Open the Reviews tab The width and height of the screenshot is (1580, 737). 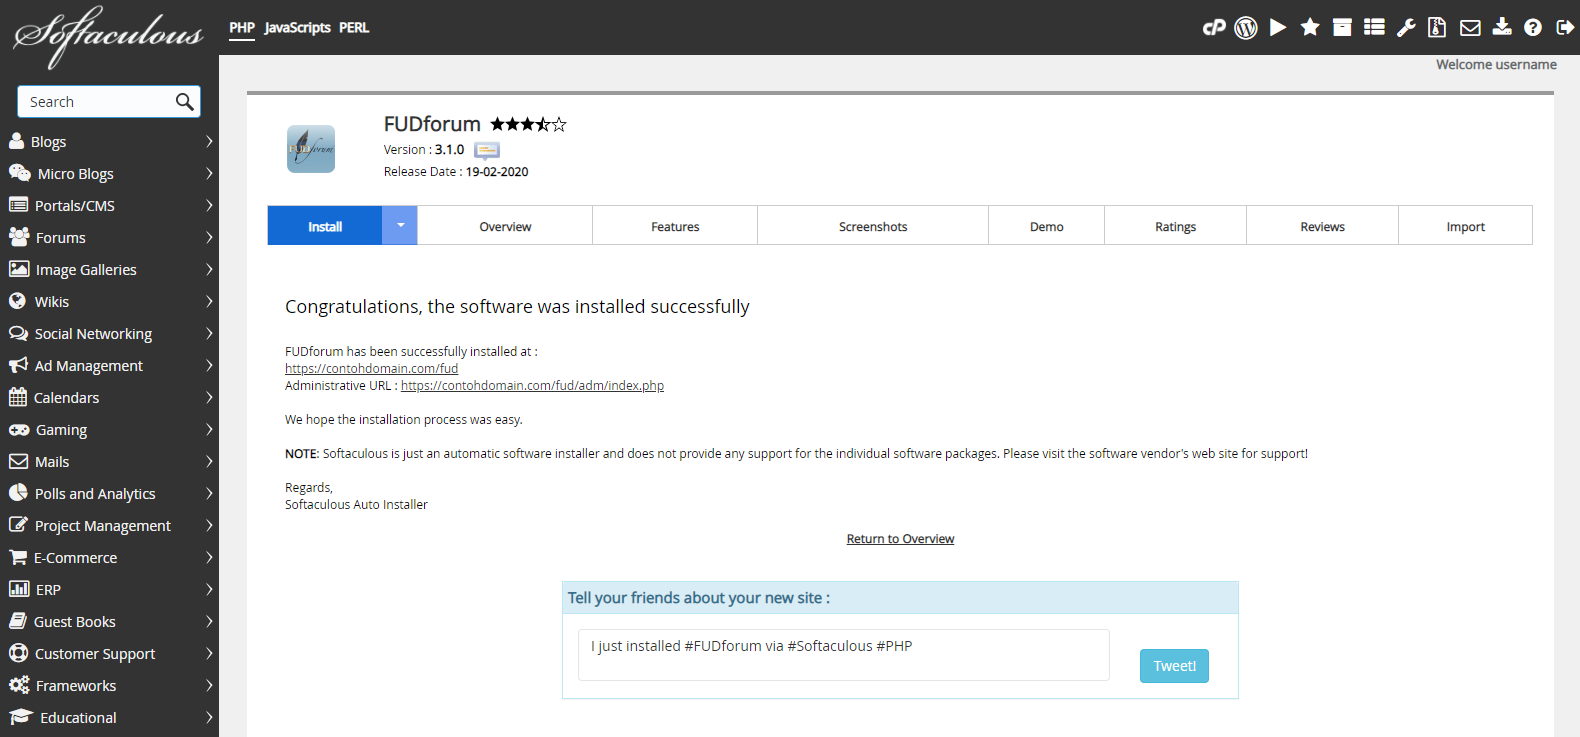tap(1322, 227)
